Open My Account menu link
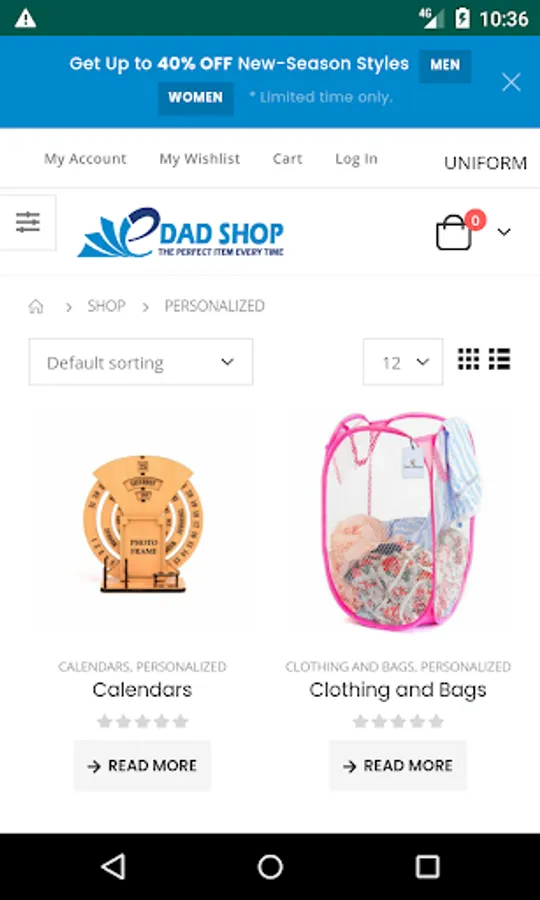This screenshot has width=540, height=900. [86, 159]
